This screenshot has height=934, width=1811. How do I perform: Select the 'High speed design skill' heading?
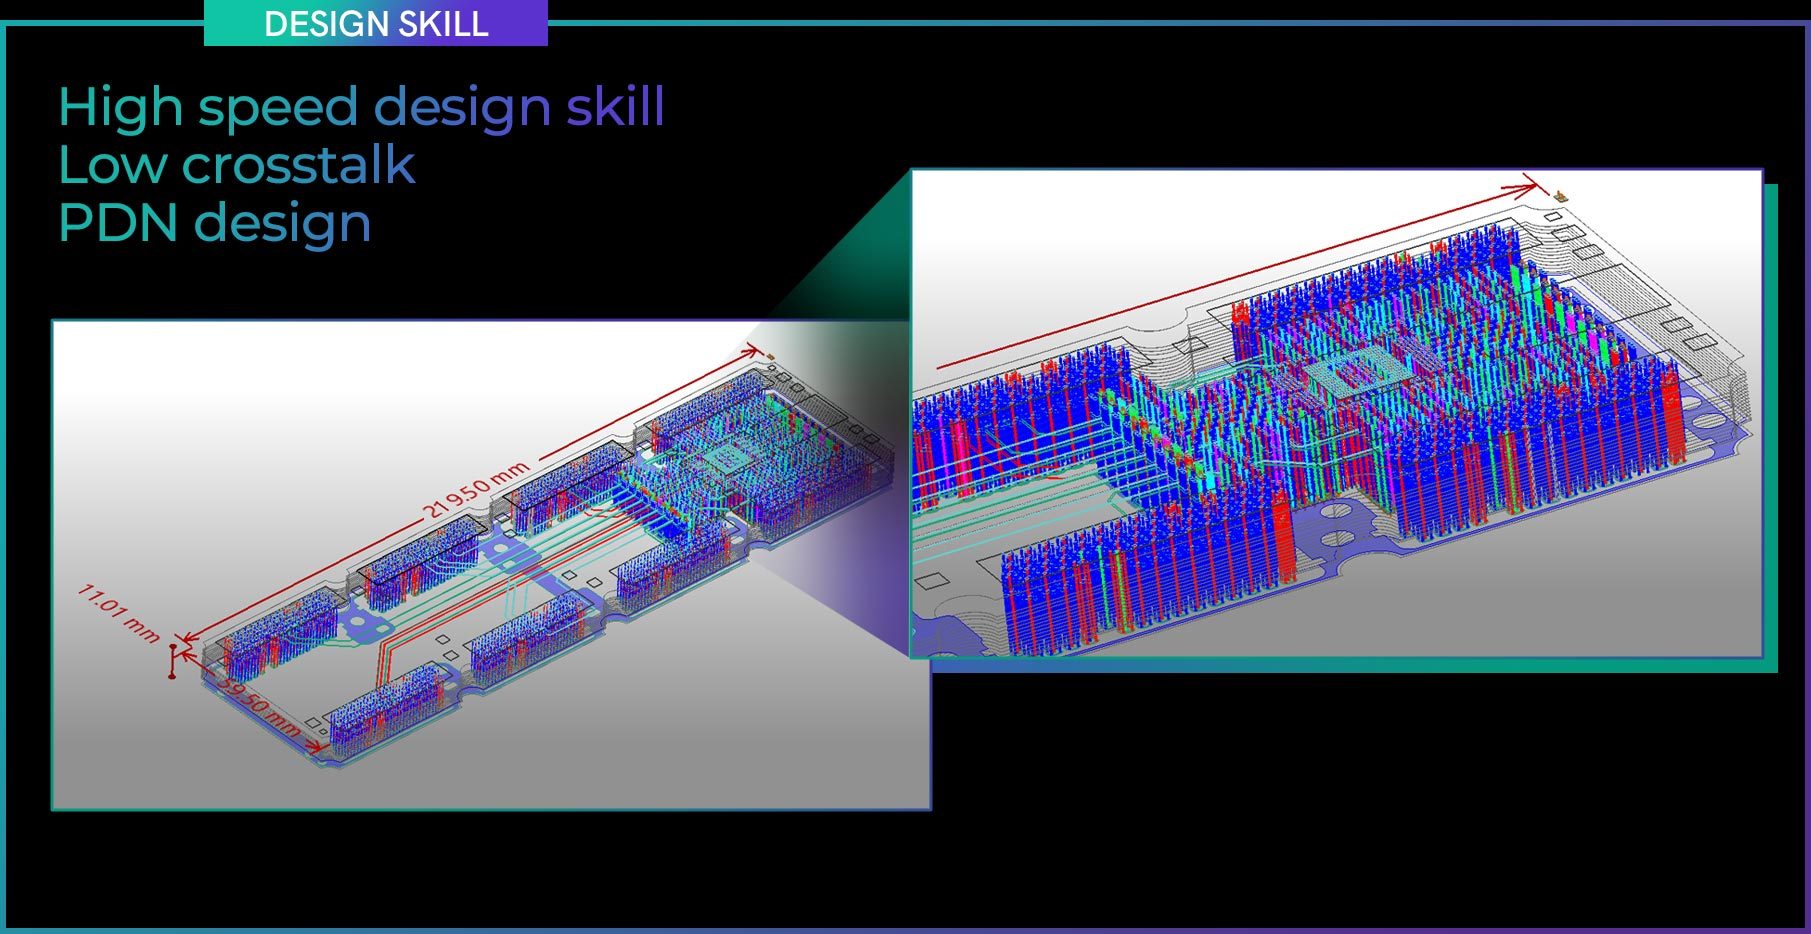pyautogui.click(x=361, y=106)
